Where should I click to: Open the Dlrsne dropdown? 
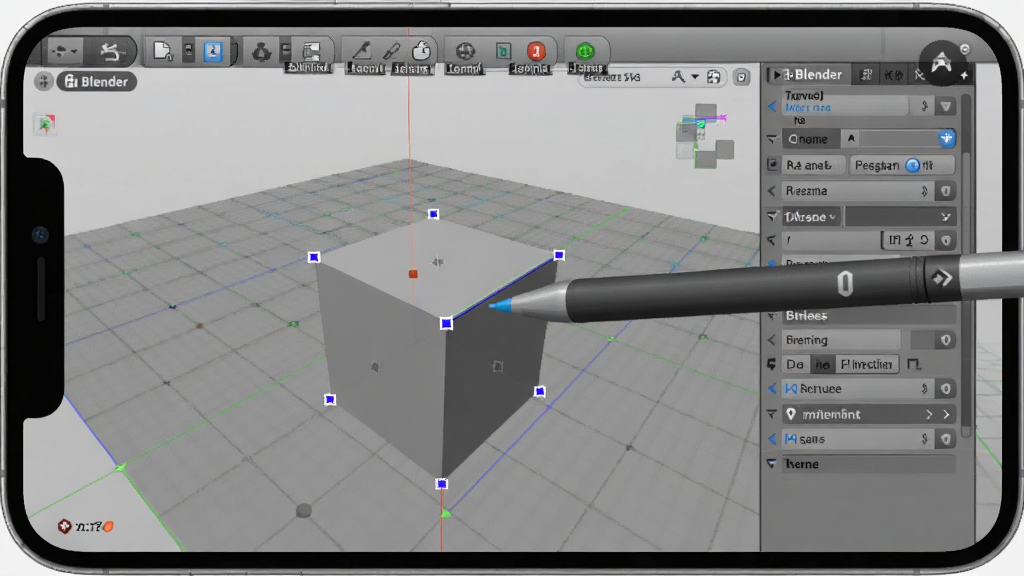click(x=810, y=217)
